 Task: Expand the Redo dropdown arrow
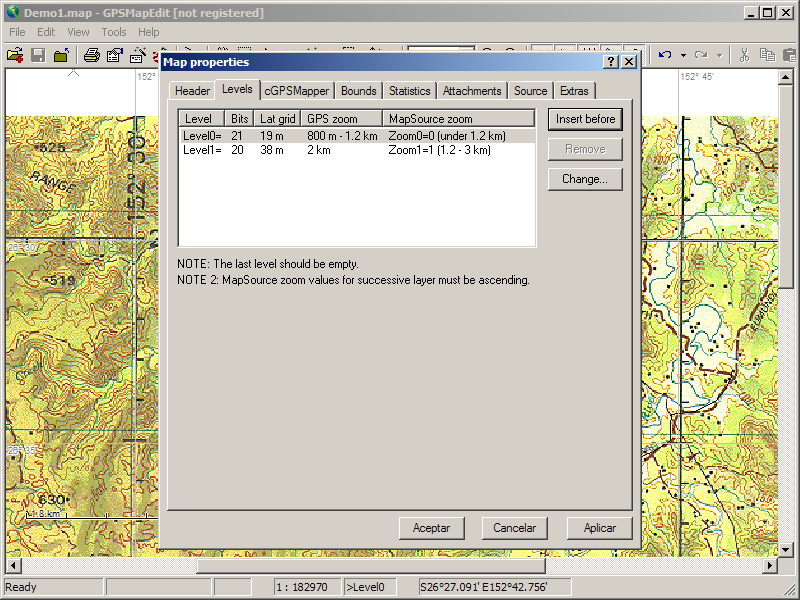point(719,55)
